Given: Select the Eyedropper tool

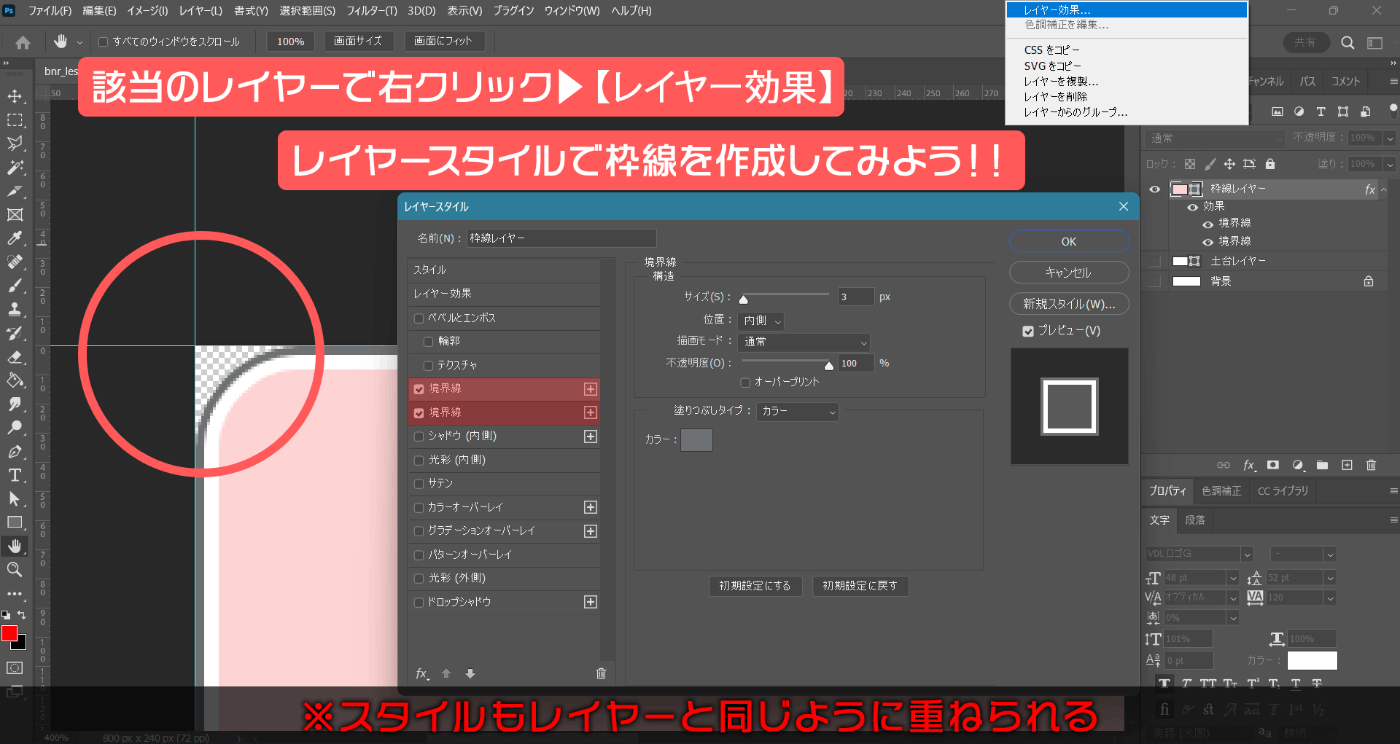Looking at the screenshot, I should pos(15,238).
